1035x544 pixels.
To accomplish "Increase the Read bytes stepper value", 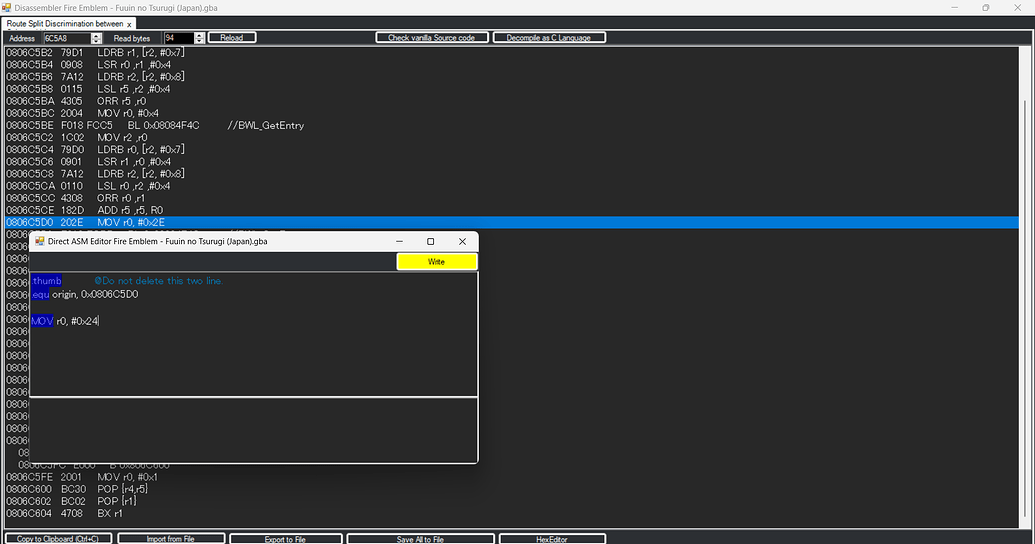I will click(x=200, y=36).
